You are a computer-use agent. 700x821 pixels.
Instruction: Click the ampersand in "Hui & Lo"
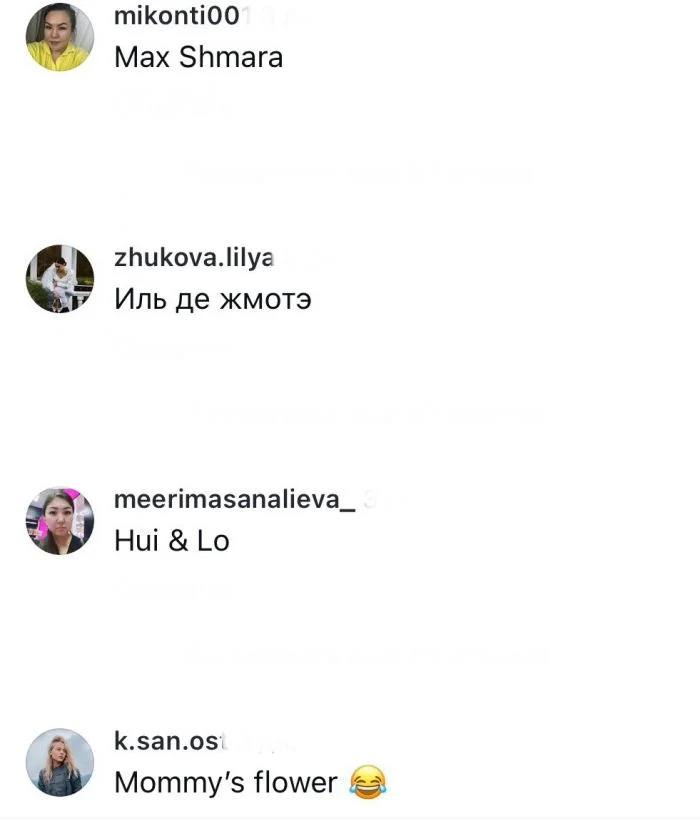click(178, 540)
